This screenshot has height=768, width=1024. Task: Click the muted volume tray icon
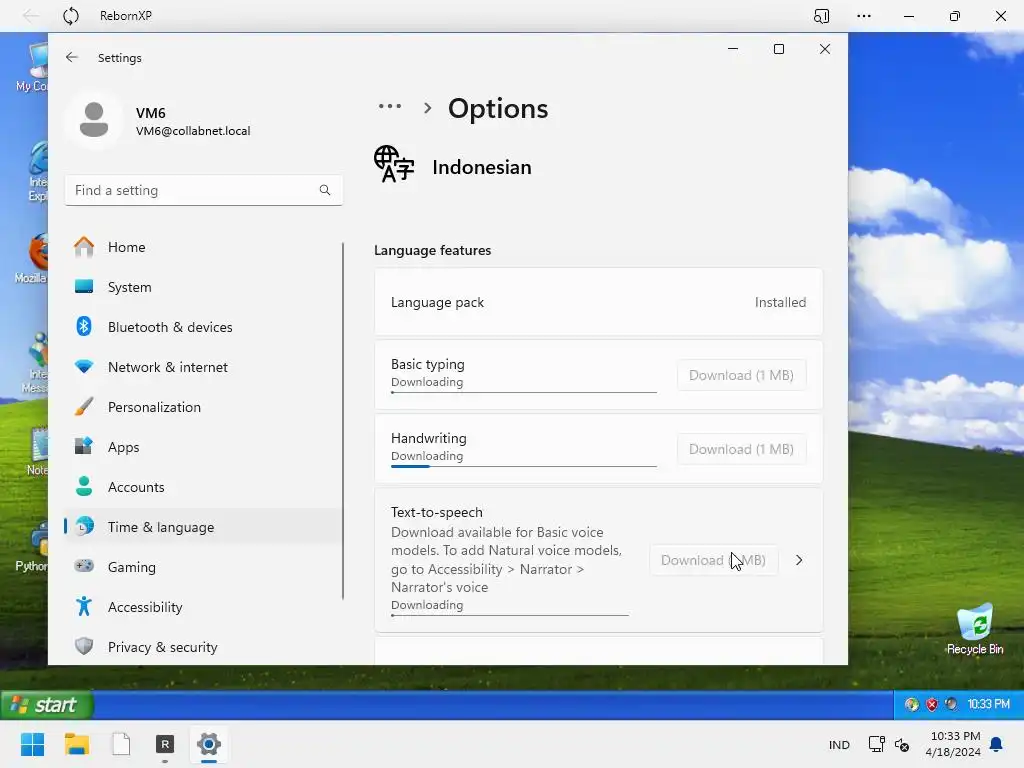(x=902, y=744)
